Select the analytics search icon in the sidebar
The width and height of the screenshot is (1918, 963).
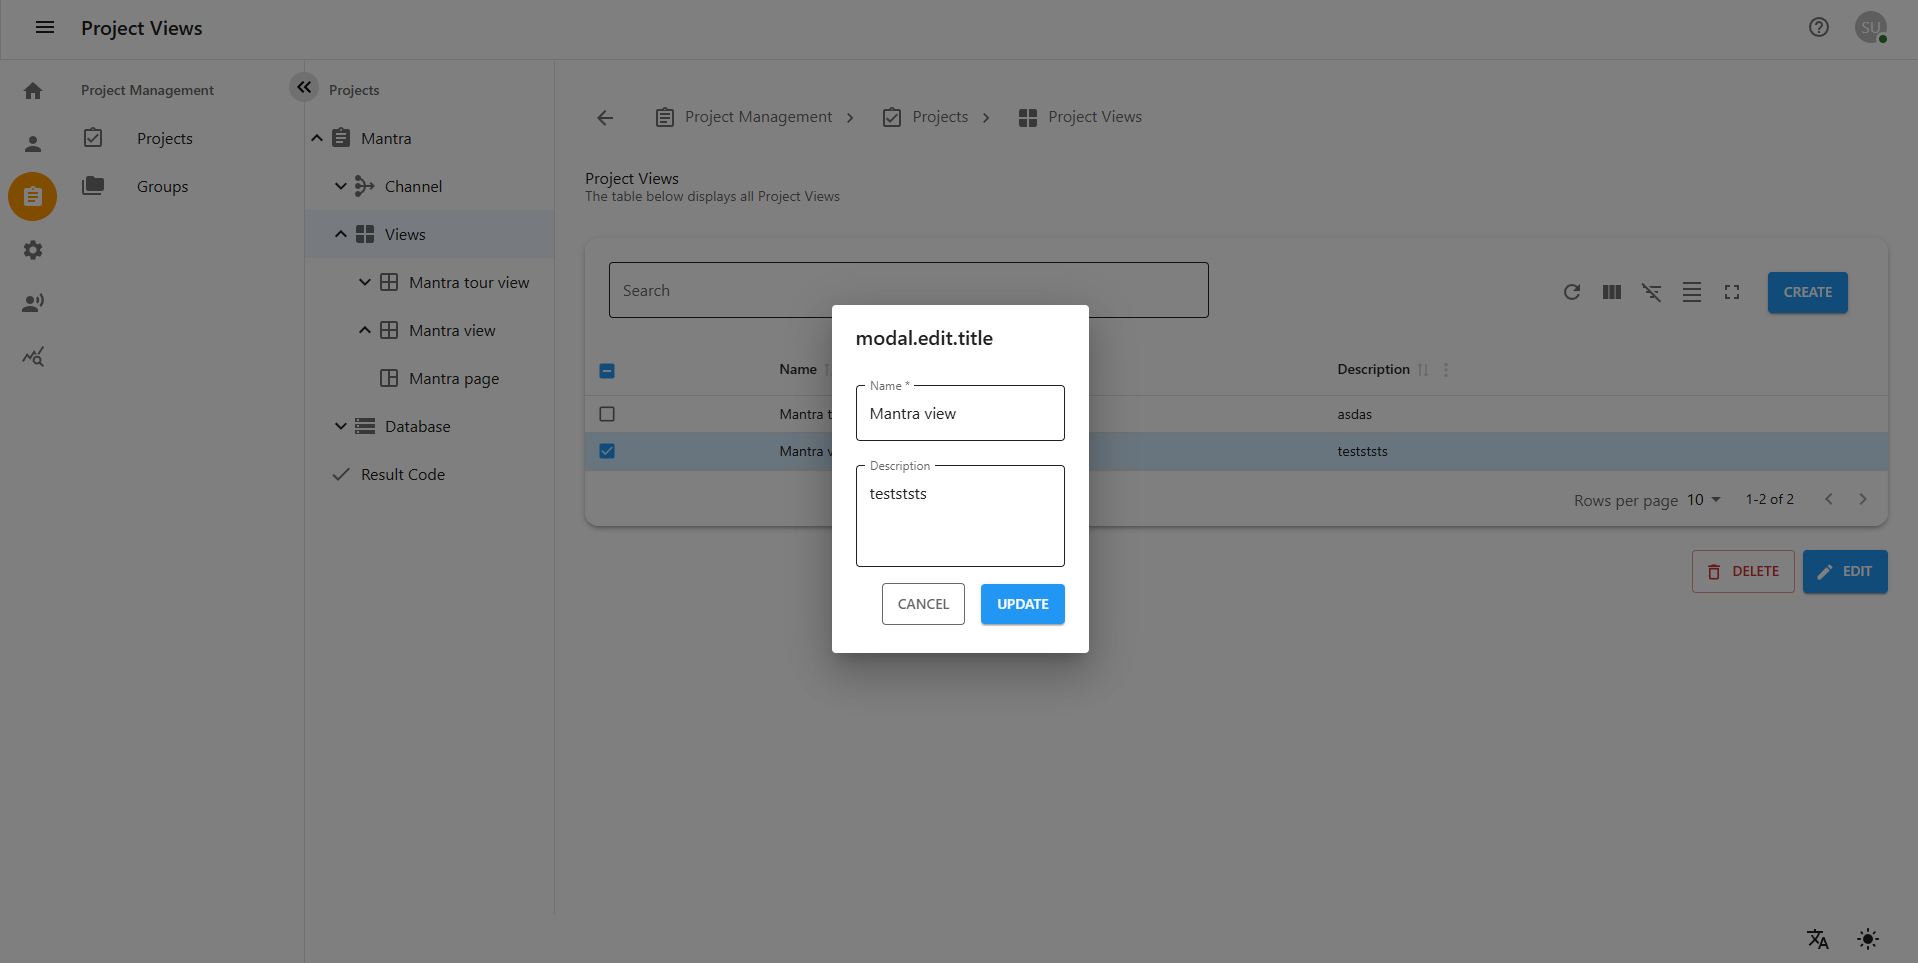click(32, 356)
